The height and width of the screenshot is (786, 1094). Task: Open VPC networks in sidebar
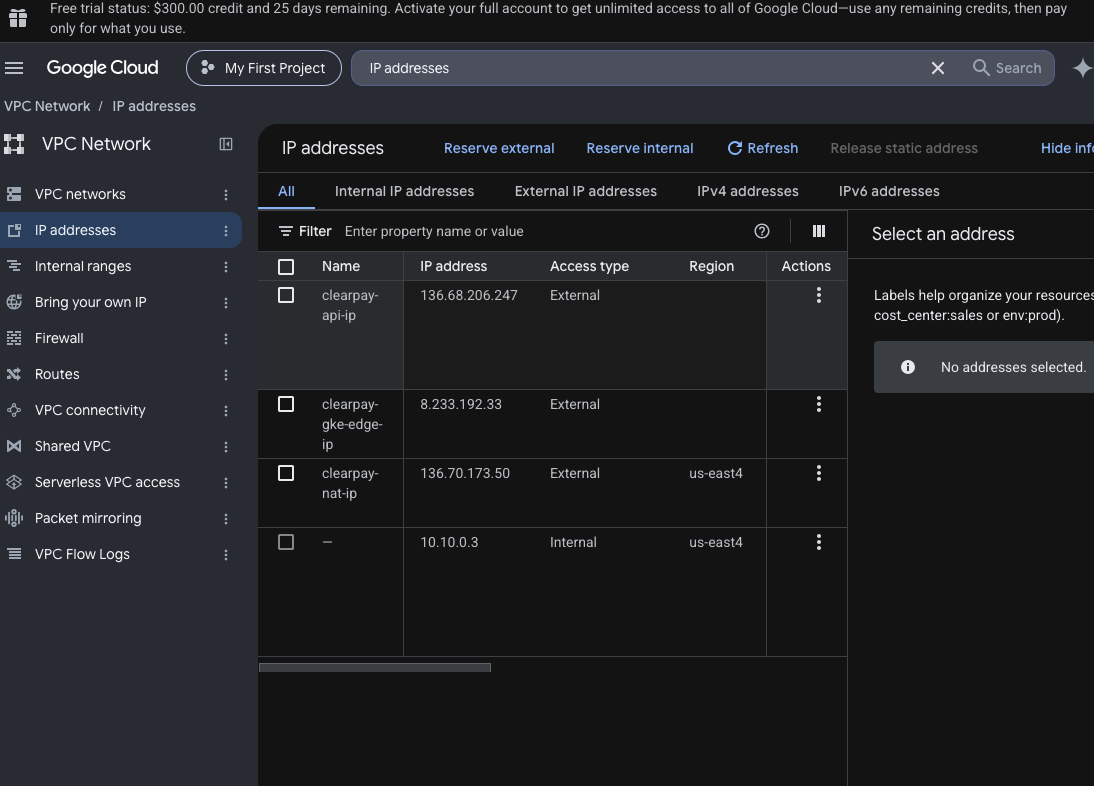pos(80,194)
